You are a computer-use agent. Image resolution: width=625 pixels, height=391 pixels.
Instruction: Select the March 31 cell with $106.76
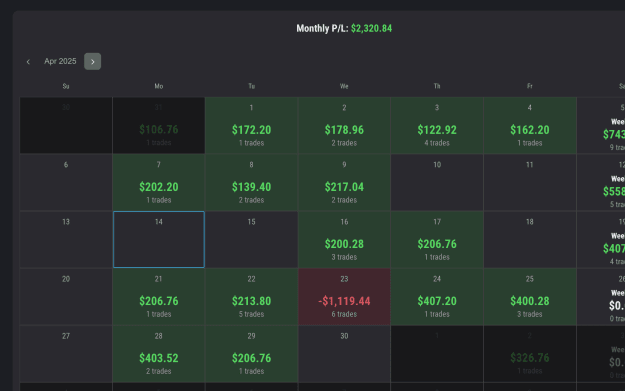point(159,125)
